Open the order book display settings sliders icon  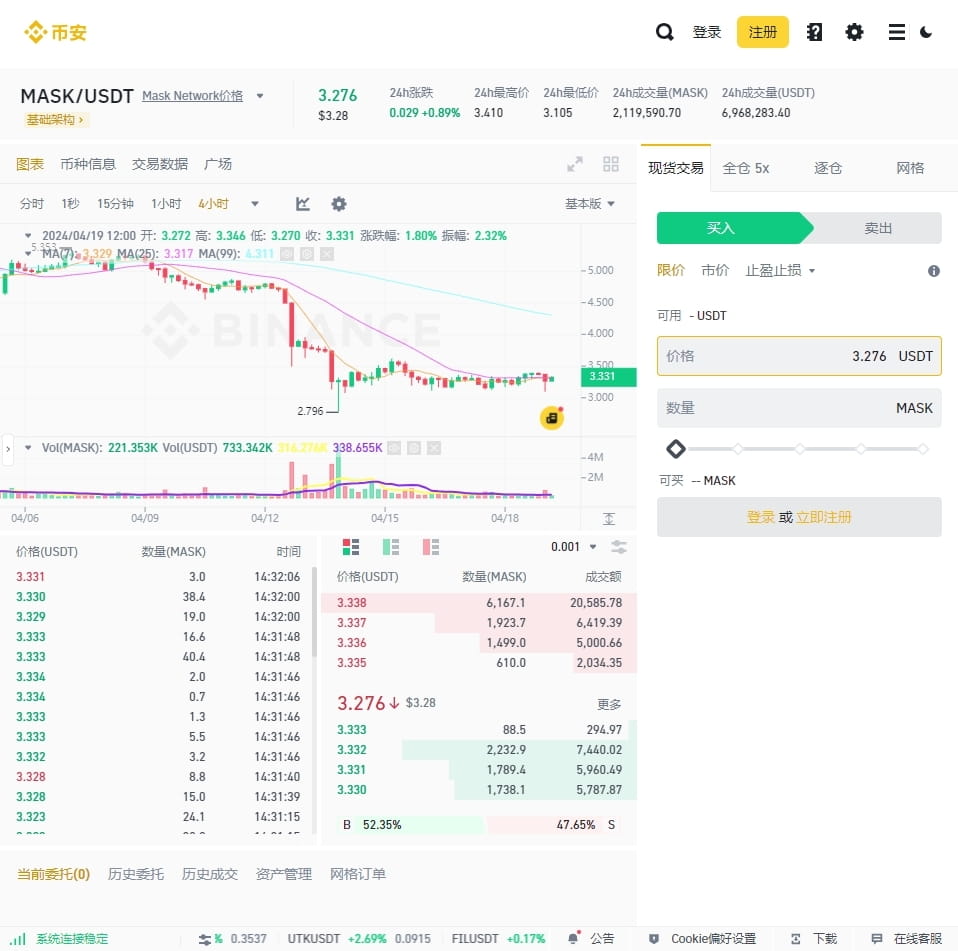coord(619,547)
